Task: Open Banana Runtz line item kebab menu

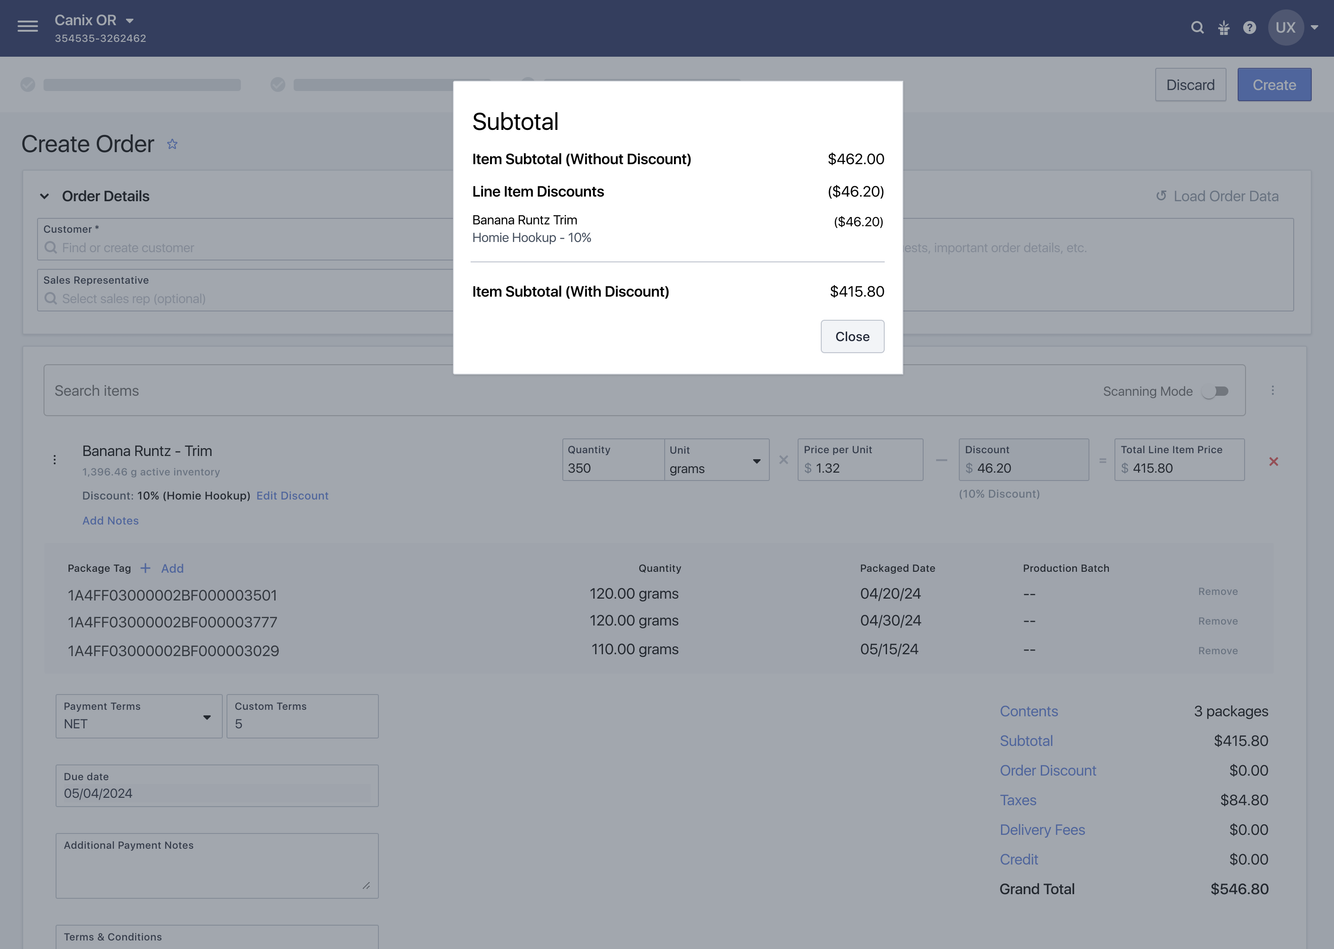Action: pyautogui.click(x=54, y=460)
